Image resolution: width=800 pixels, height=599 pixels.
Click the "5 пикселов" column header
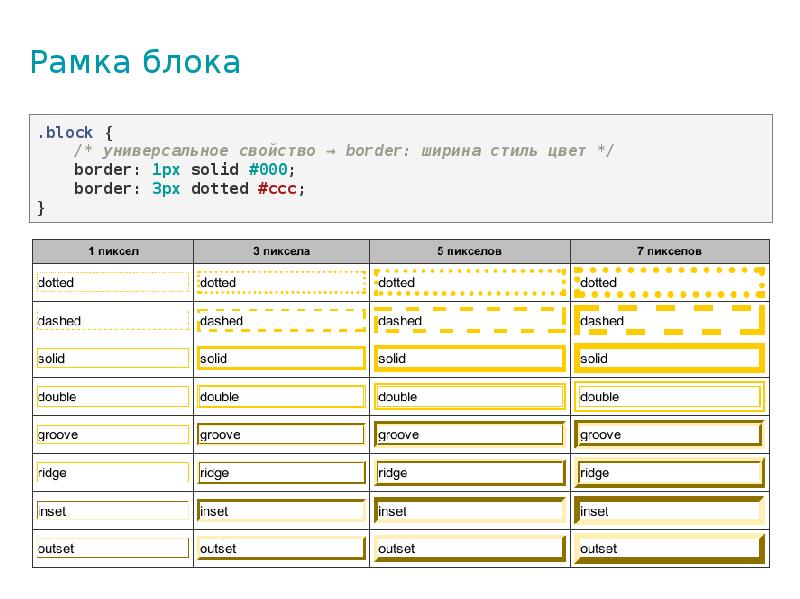click(x=469, y=251)
